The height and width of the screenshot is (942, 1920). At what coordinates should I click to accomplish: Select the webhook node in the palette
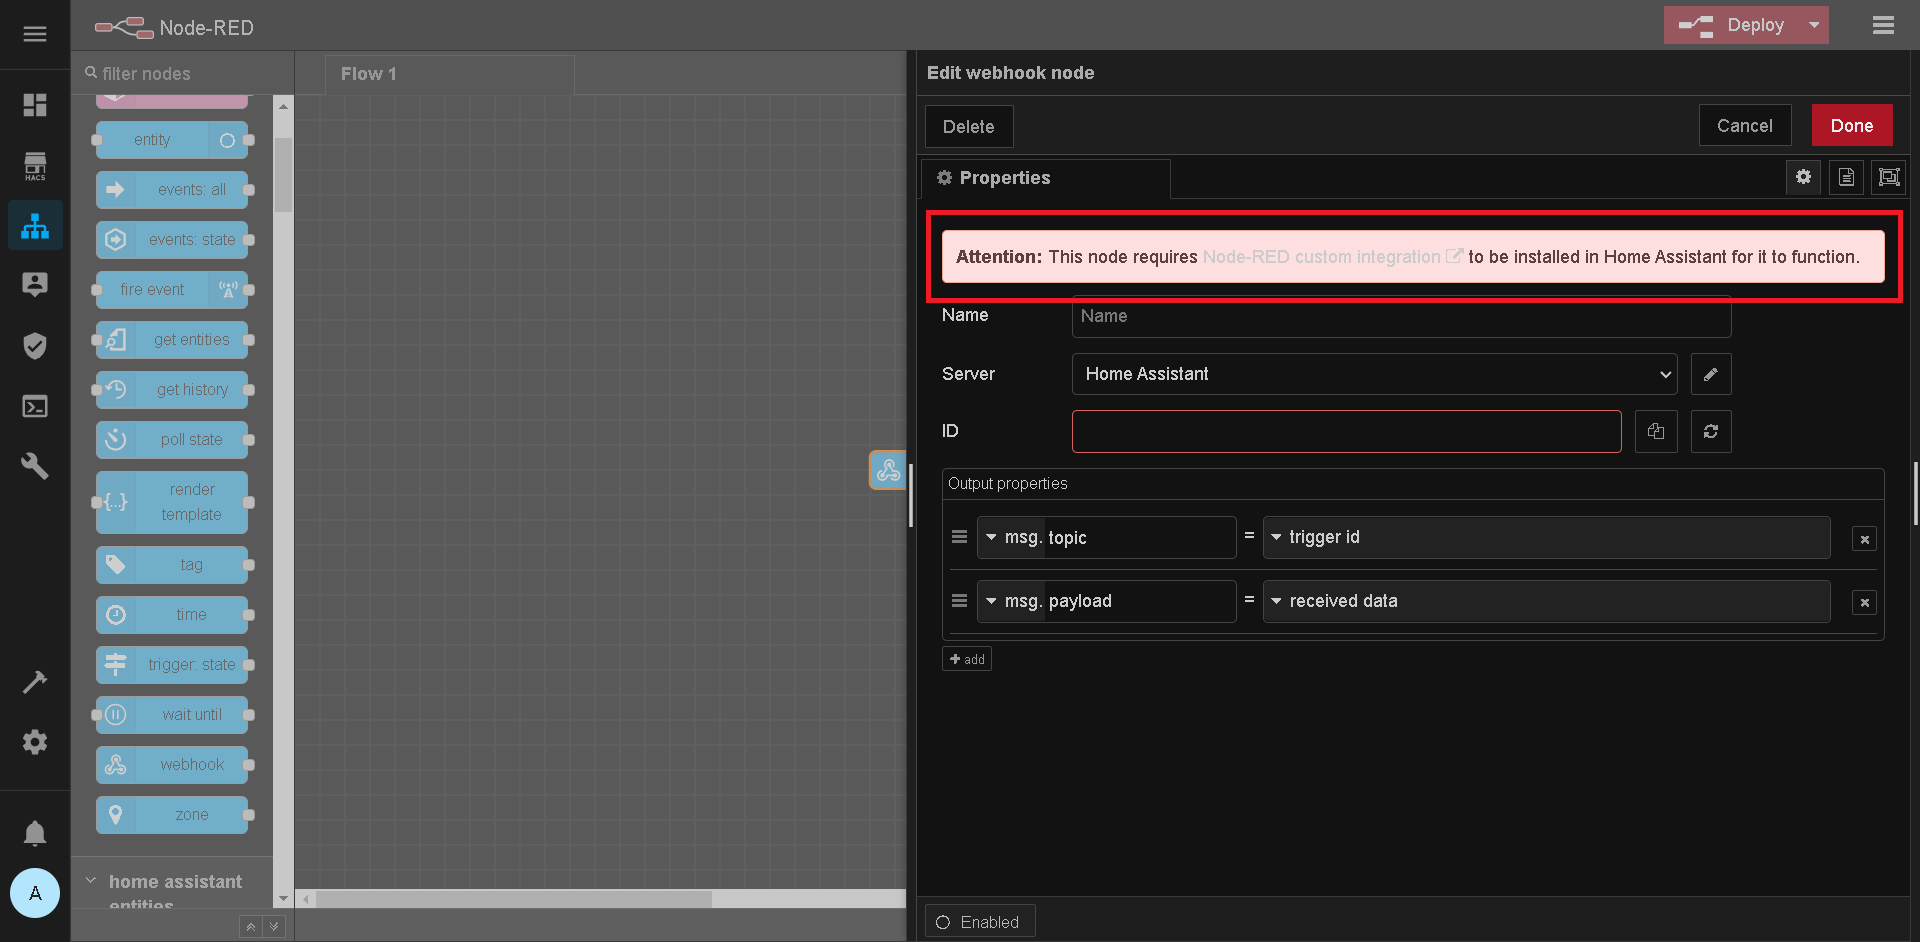(x=172, y=765)
